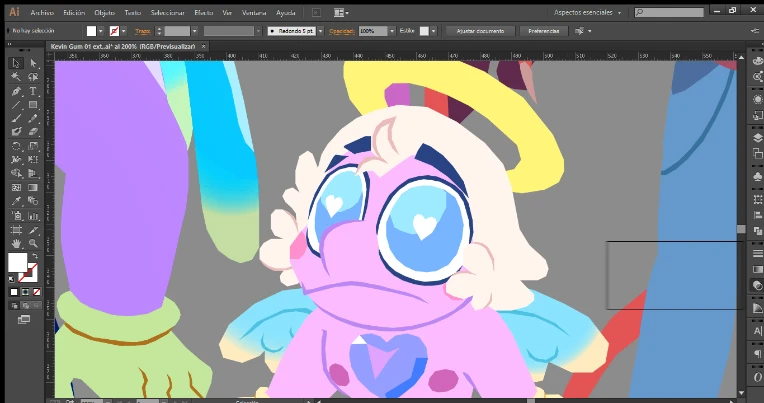764x403 pixels.
Task: Click the Preferencias button
Action: 544,31
